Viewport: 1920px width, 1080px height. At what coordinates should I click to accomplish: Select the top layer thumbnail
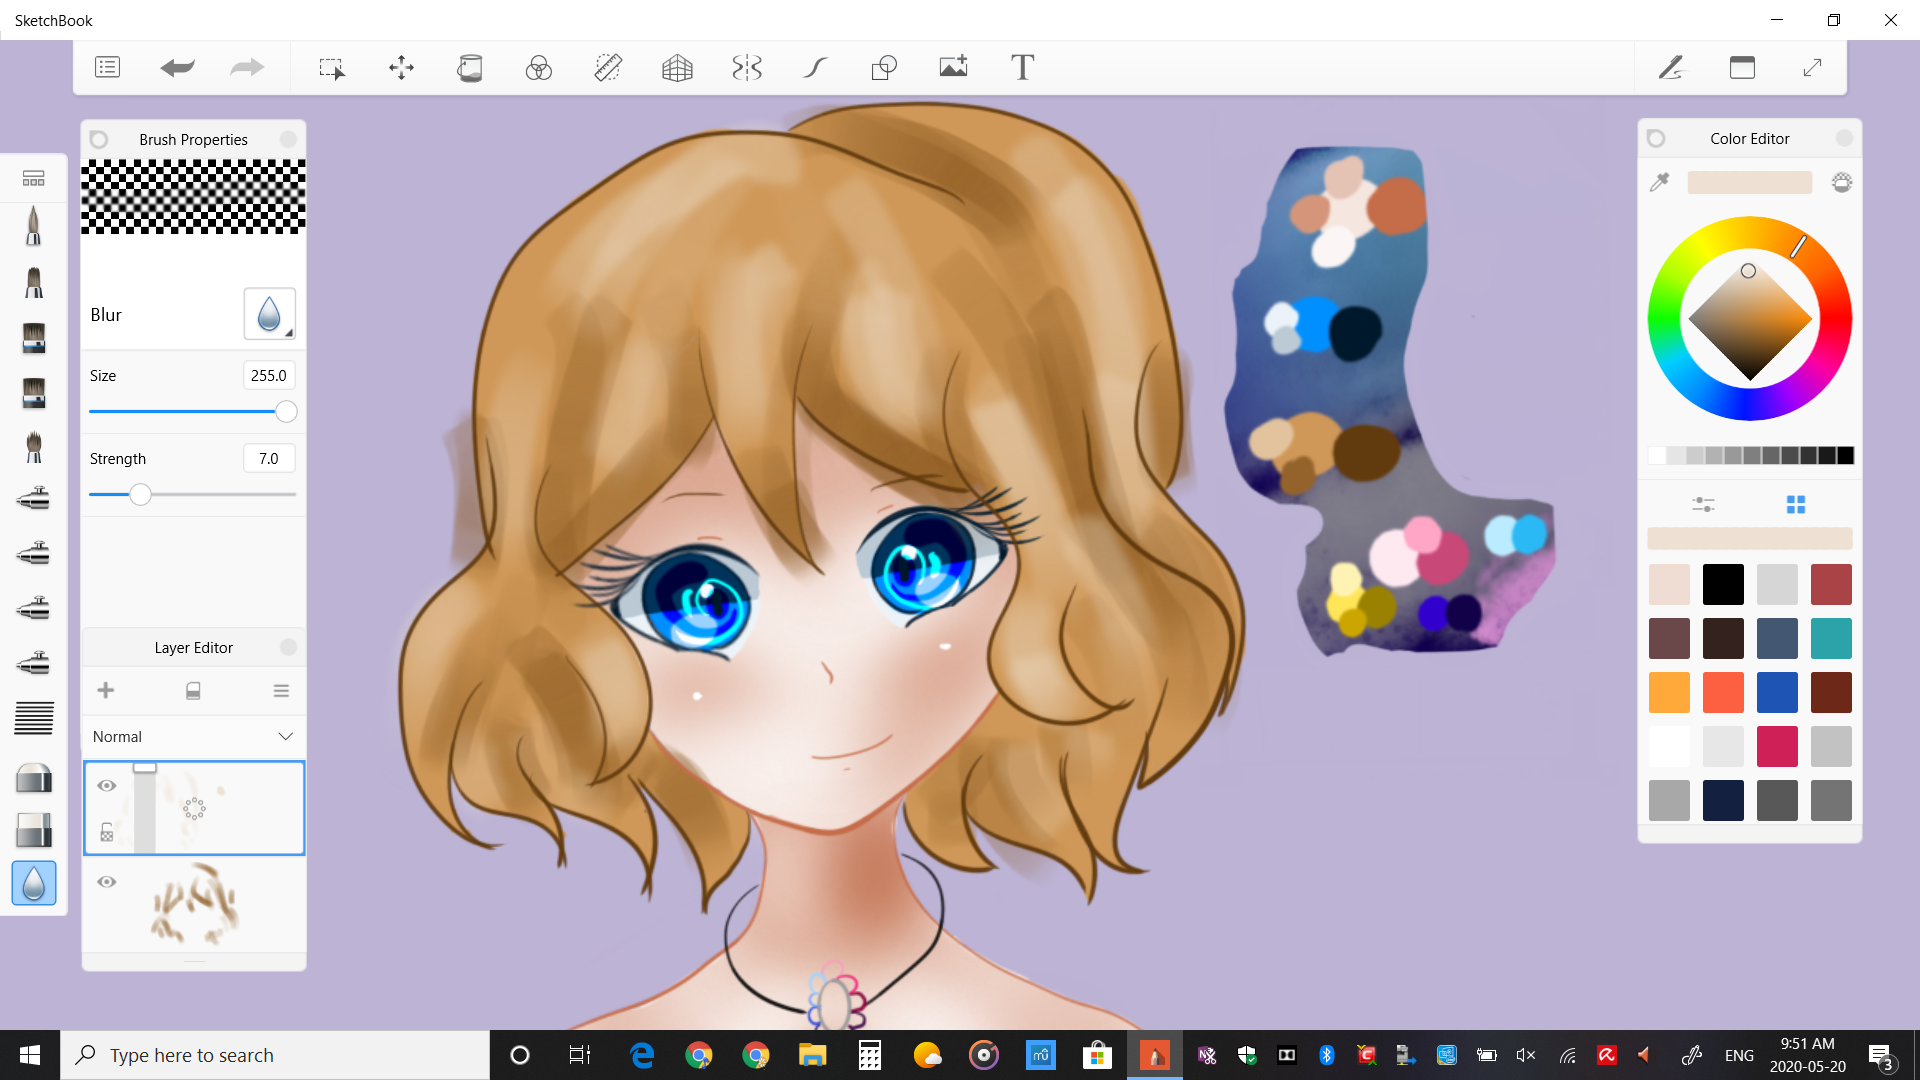coord(194,808)
